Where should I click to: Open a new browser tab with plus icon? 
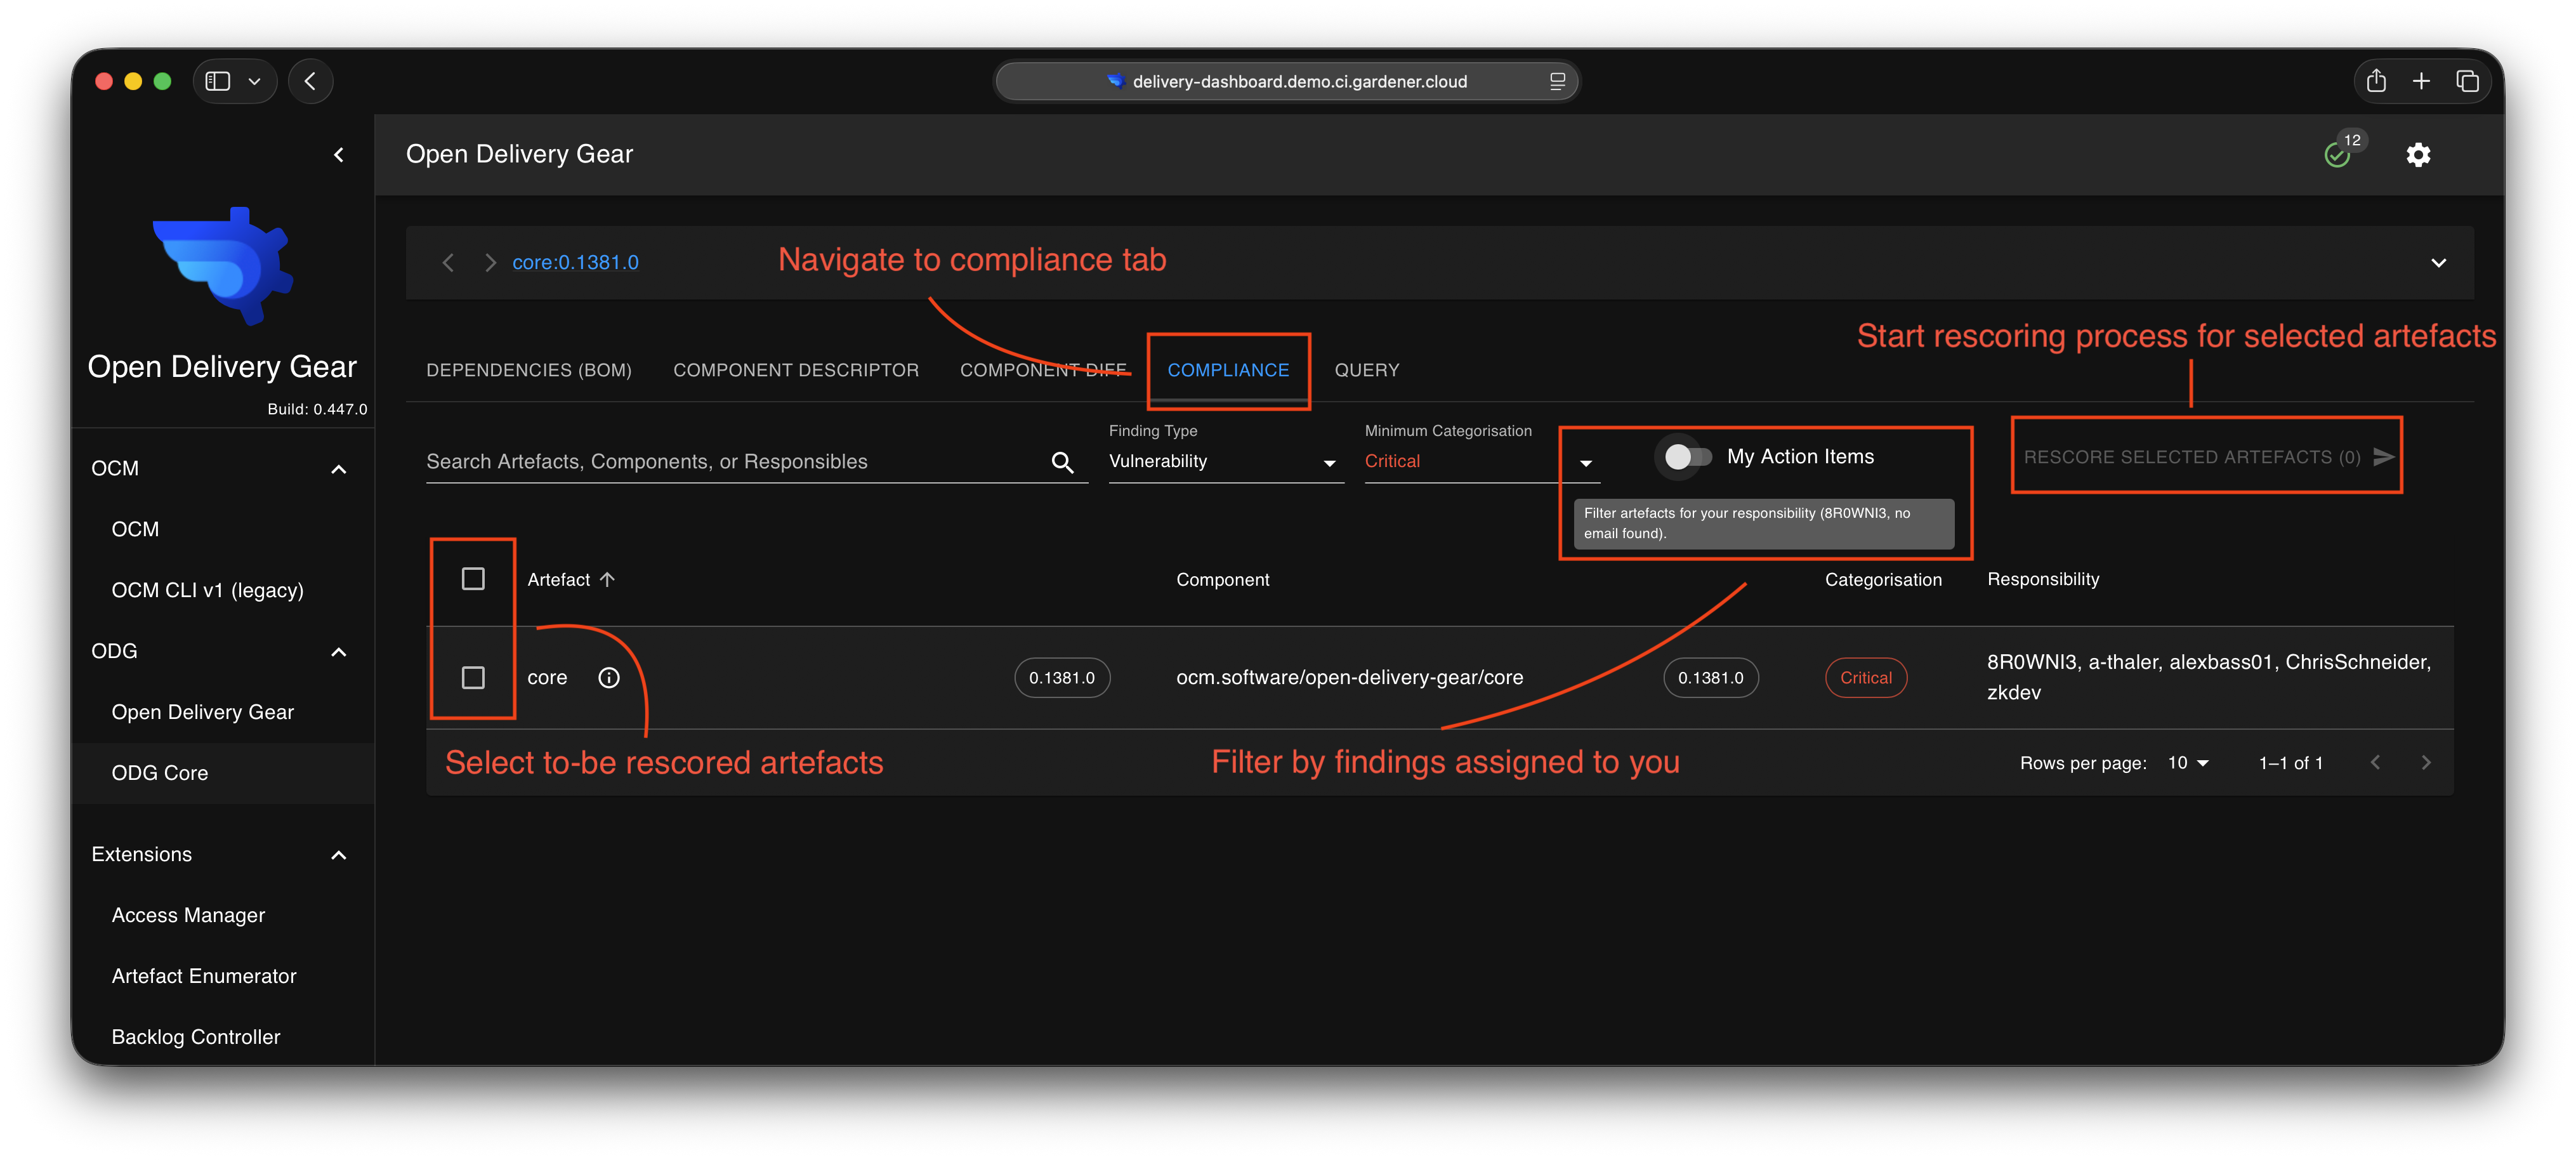2421,81
